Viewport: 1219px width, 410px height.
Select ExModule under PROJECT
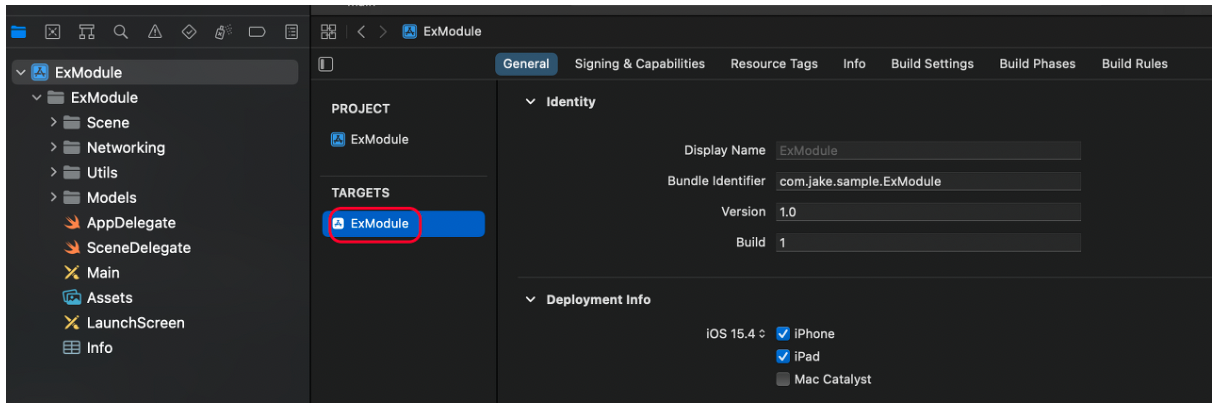point(370,140)
